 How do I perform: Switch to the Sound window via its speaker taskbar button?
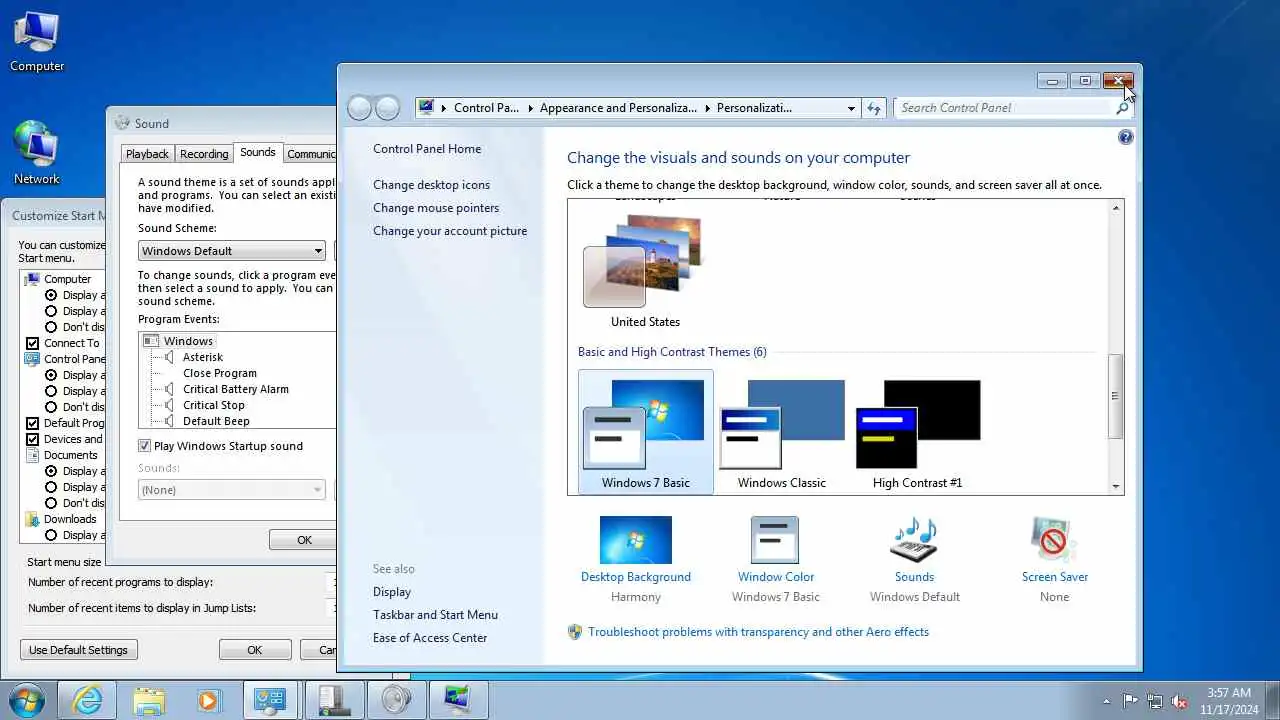click(x=396, y=700)
